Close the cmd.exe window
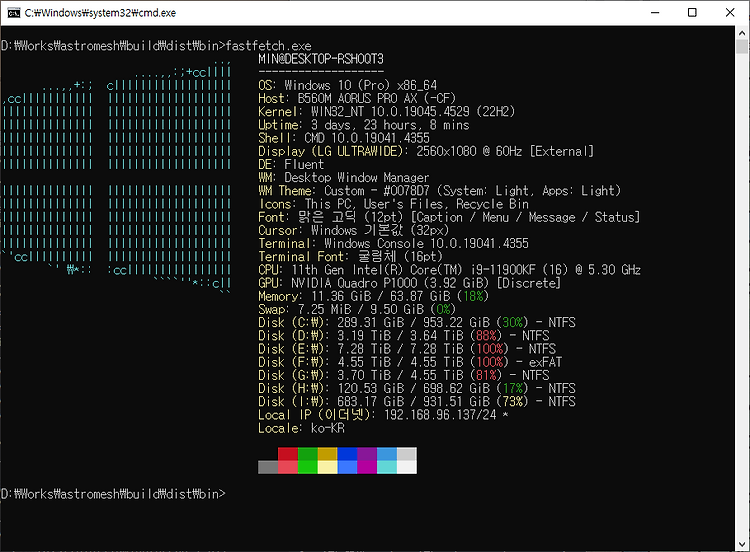 730,12
